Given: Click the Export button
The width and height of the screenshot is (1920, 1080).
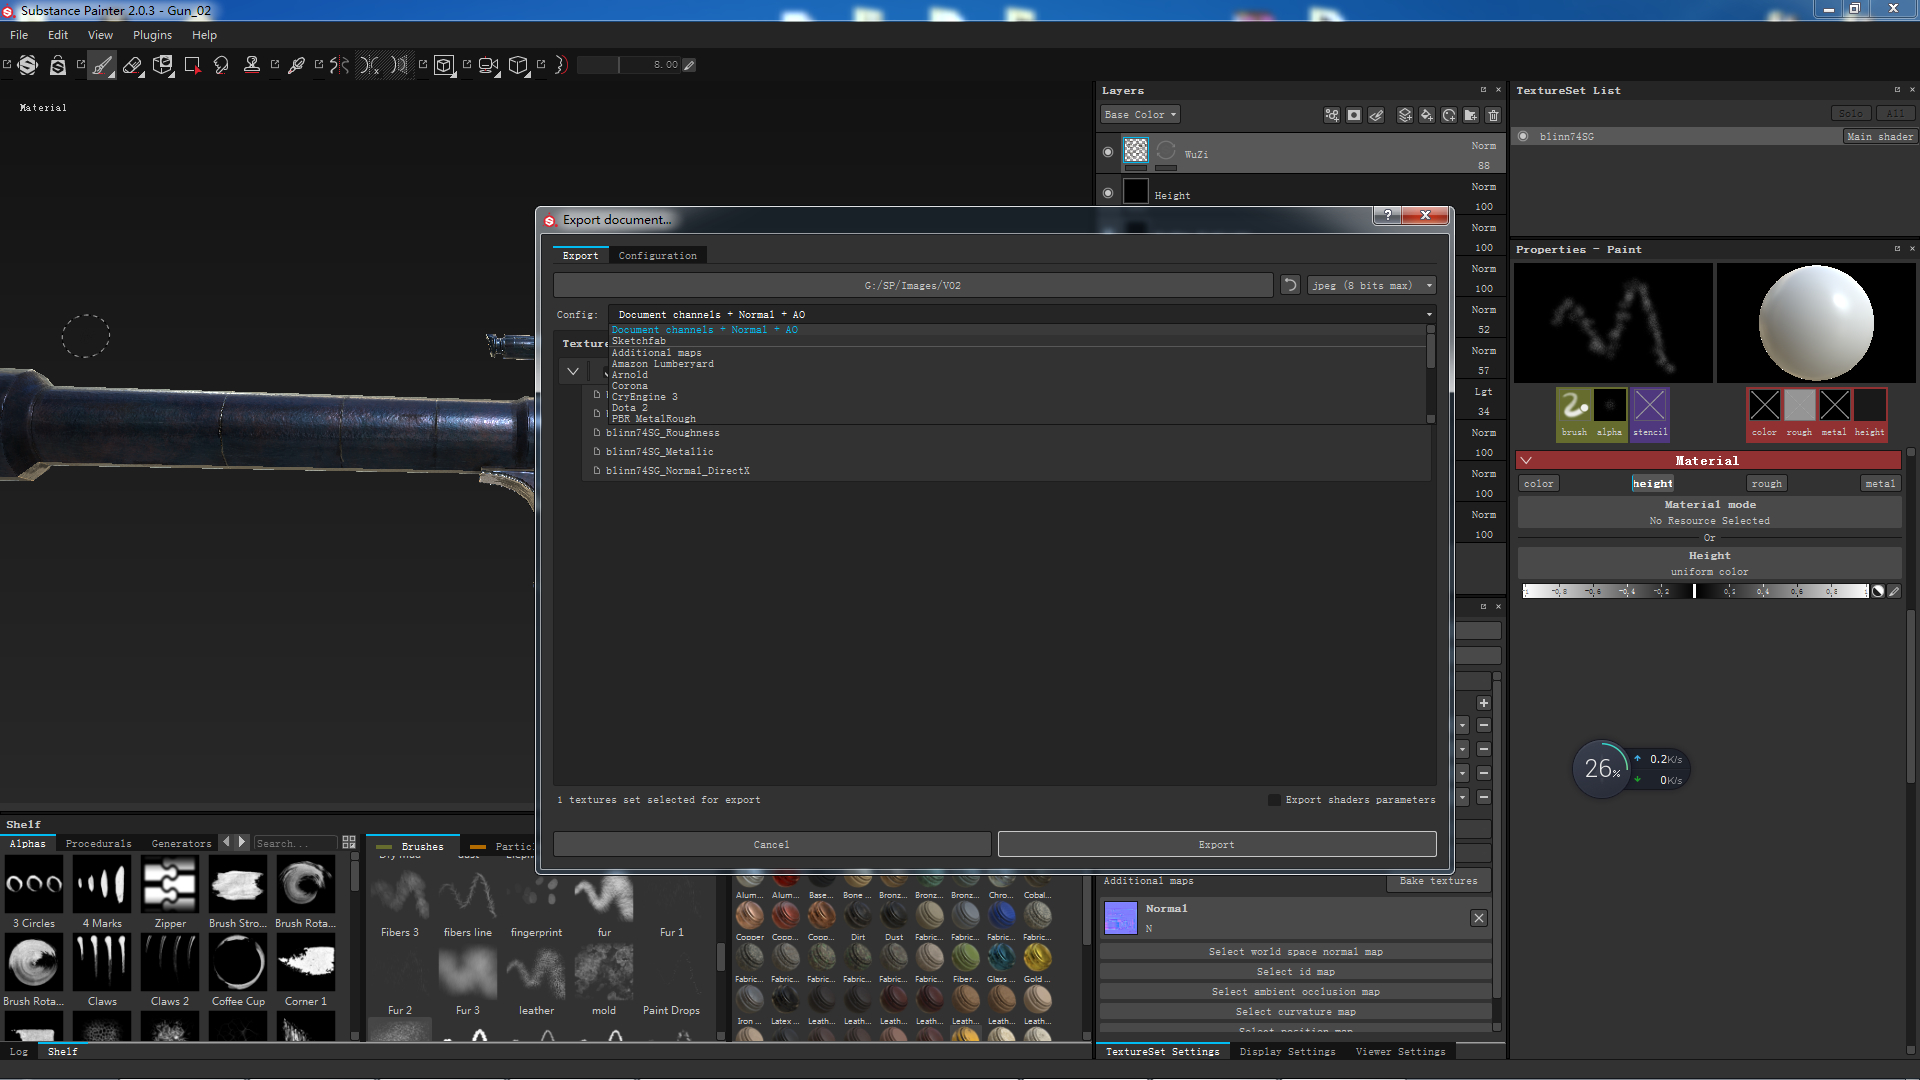Looking at the screenshot, I should pyautogui.click(x=1216, y=845).
